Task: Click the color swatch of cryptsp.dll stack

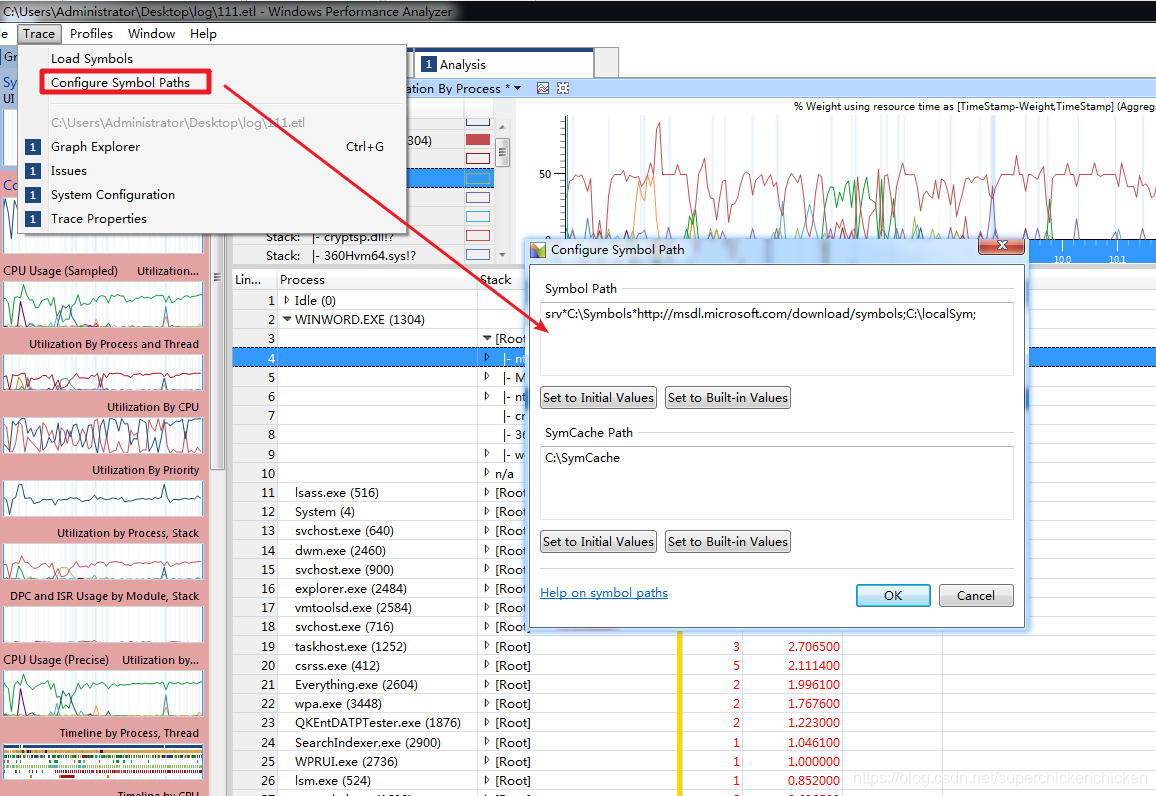Action: click(478, 236)
